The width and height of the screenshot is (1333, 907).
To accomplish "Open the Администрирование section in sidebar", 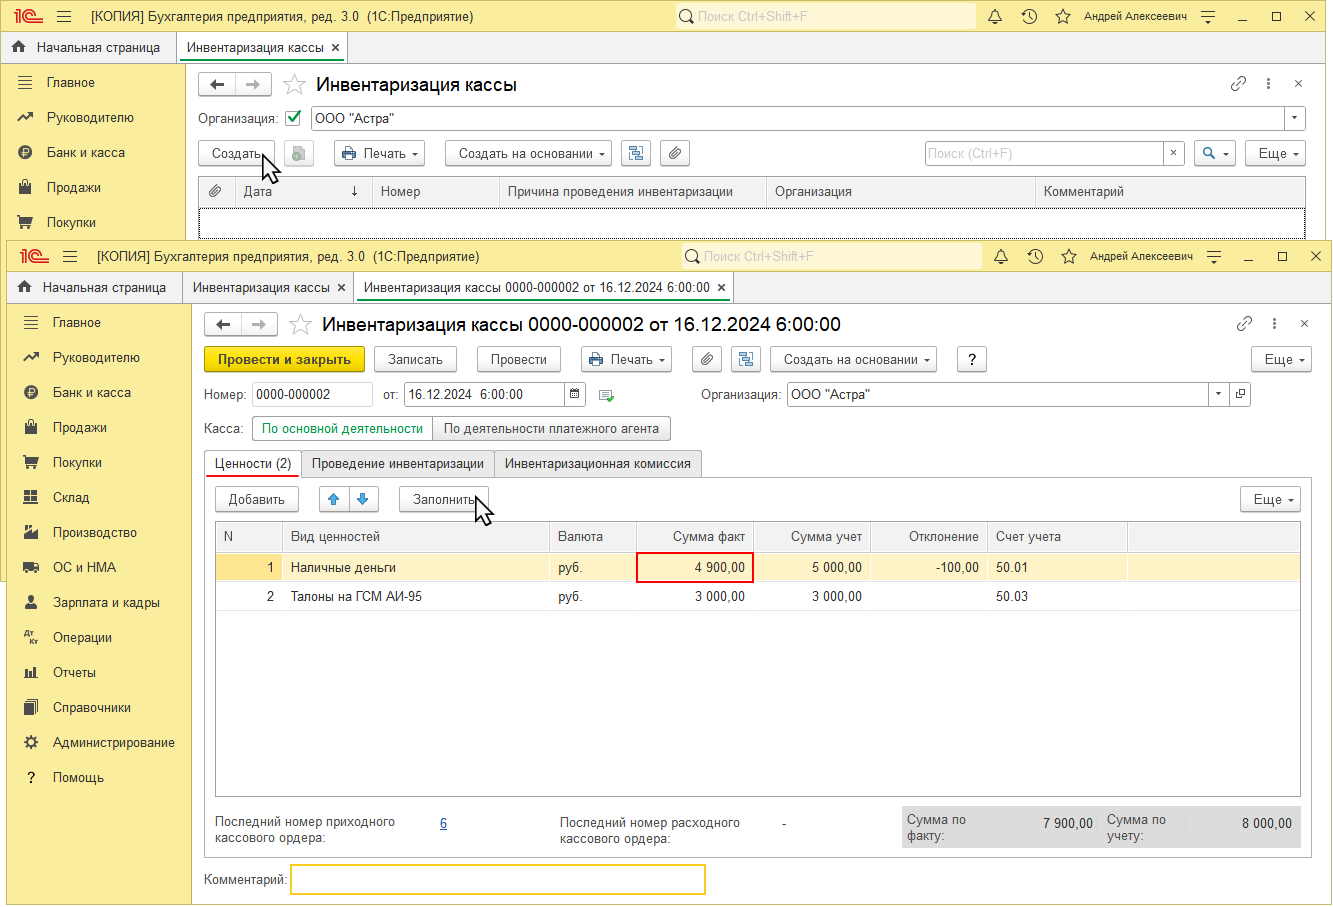I will pyautogui.click(x=113, y=743).
